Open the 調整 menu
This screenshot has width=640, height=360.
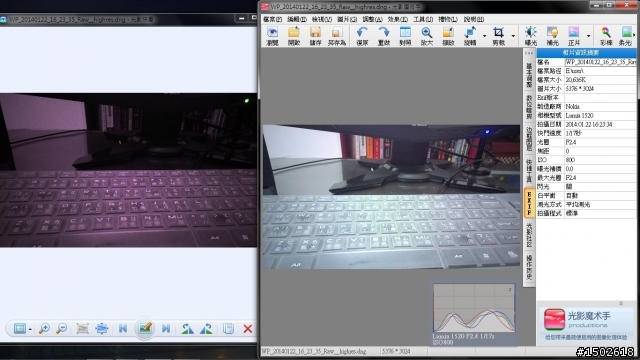point(372,19)
